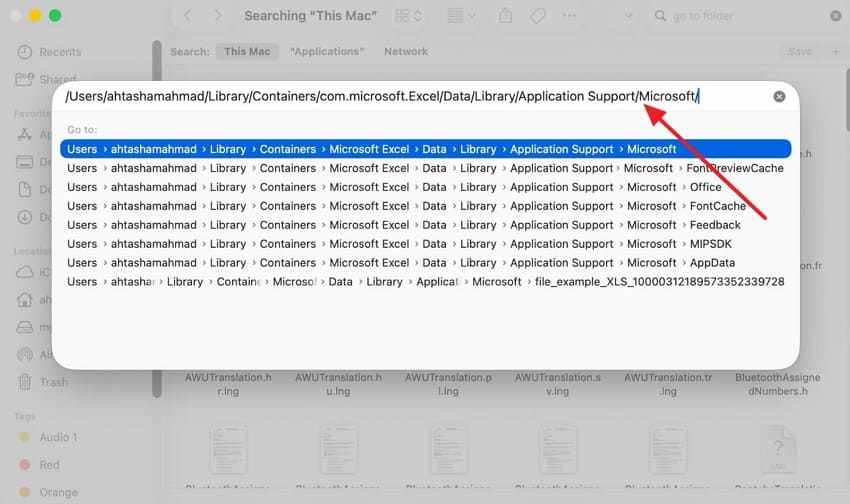Choose the file_example_XLS path suggestion
This screenshot has height=504, width=850.
tap(426, 282)
